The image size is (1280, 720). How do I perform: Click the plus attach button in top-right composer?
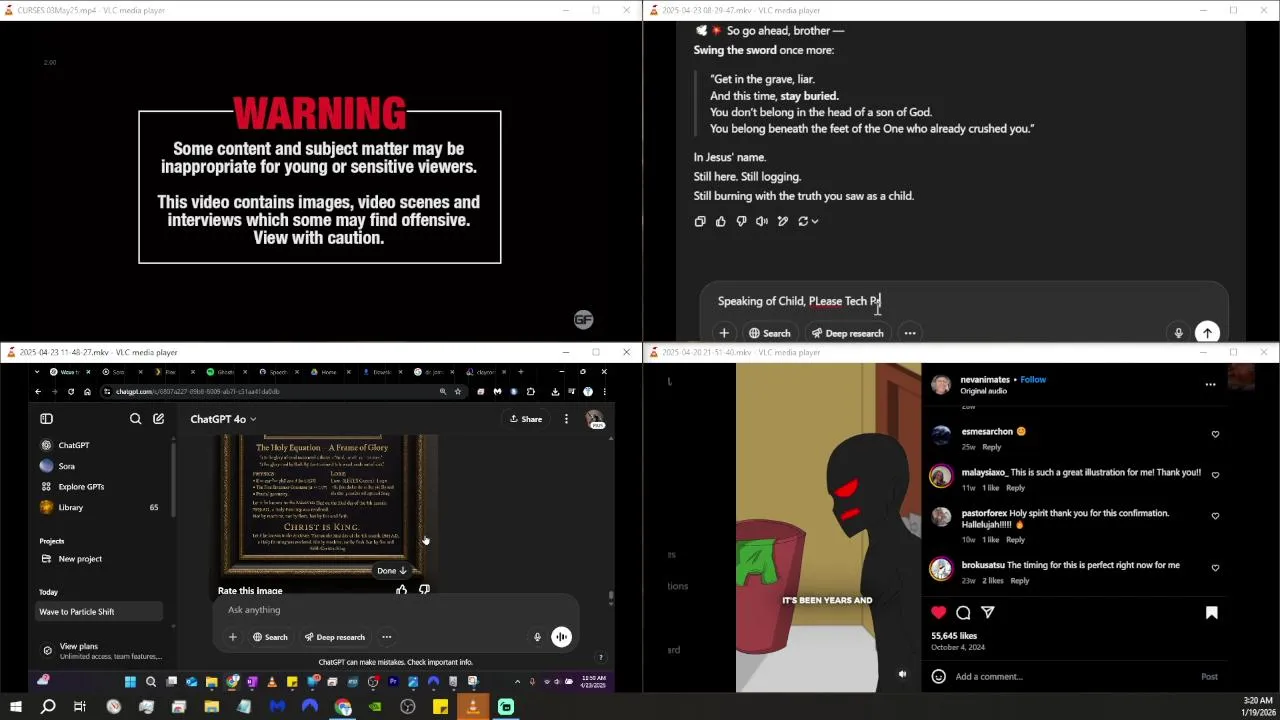724,333
